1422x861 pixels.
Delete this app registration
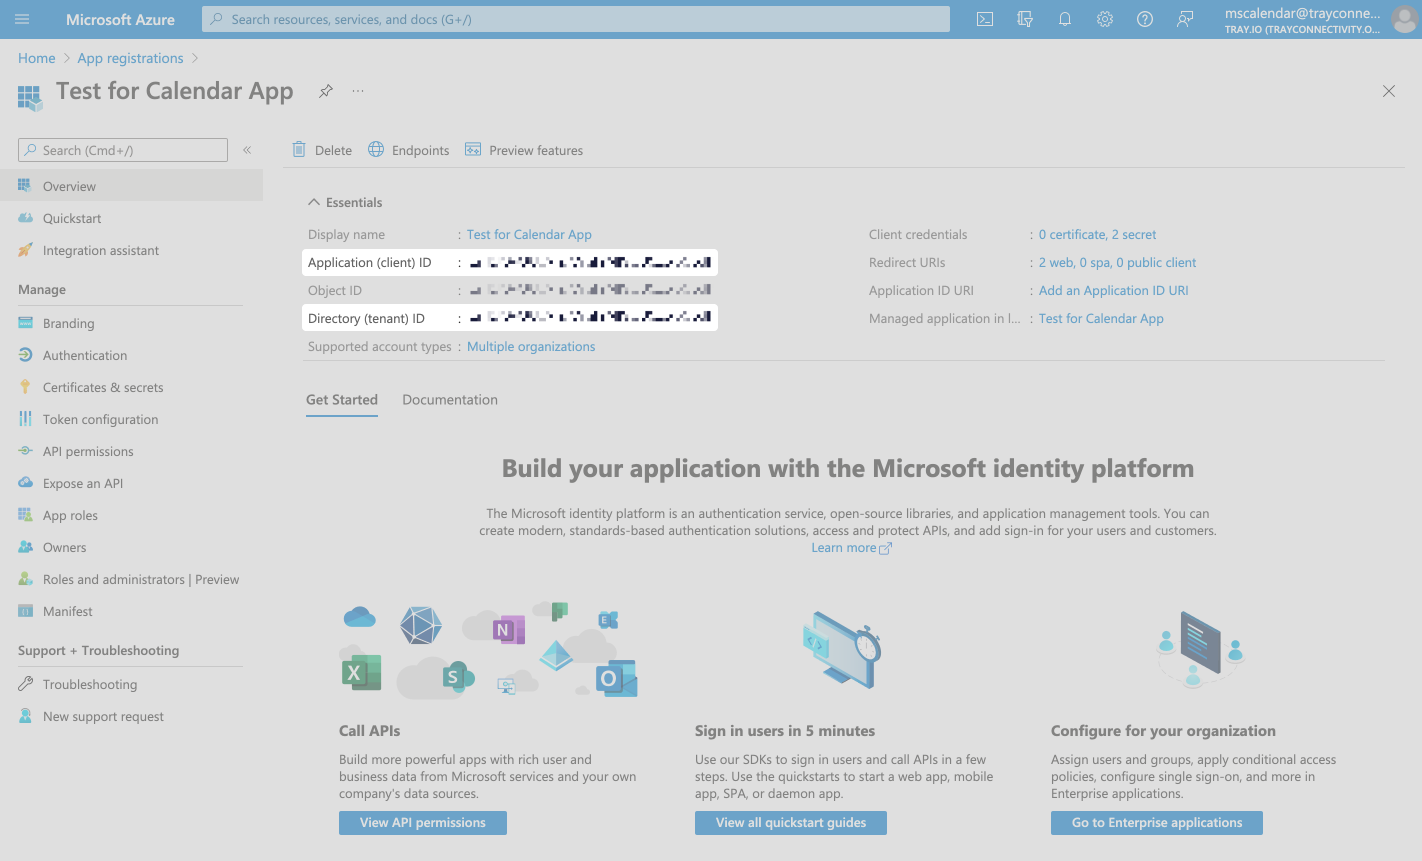[321, 149]
